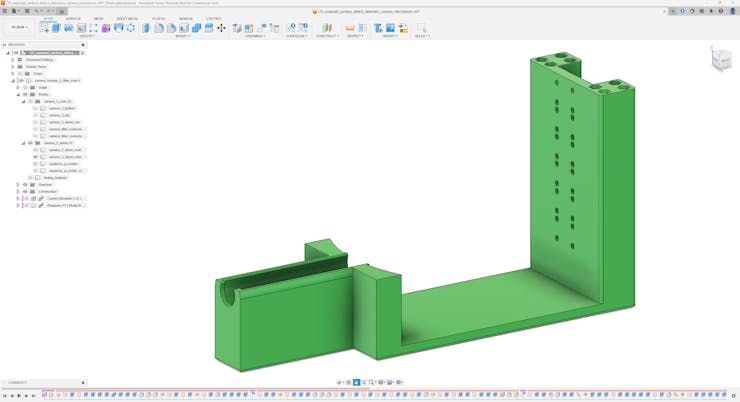This screenshot has width=740, height=402.
Task: Open the Sheet Metal tab
Action: [127, 18]
